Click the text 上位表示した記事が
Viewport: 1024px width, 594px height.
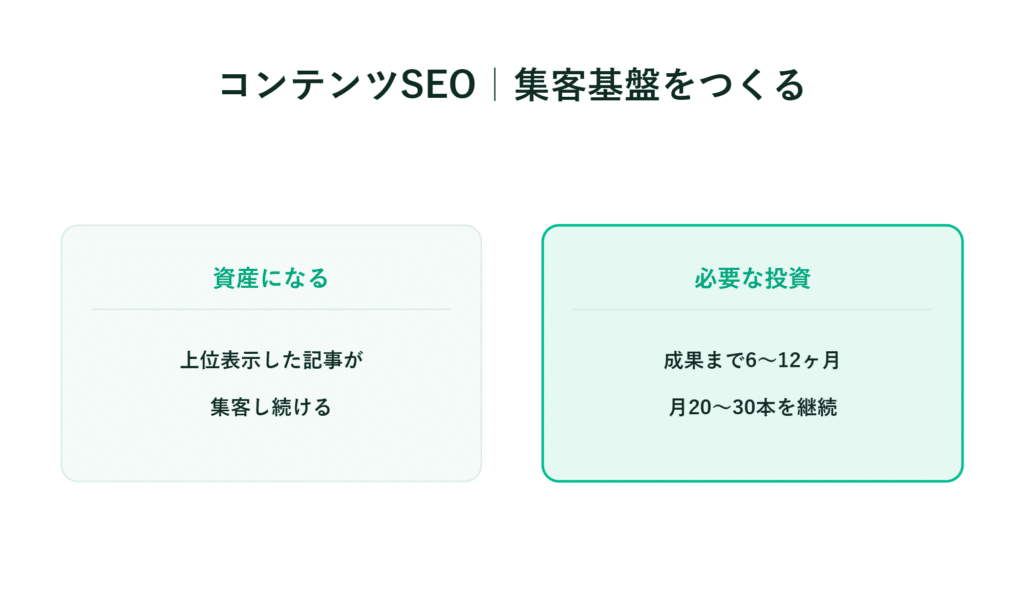pos(271,360)
